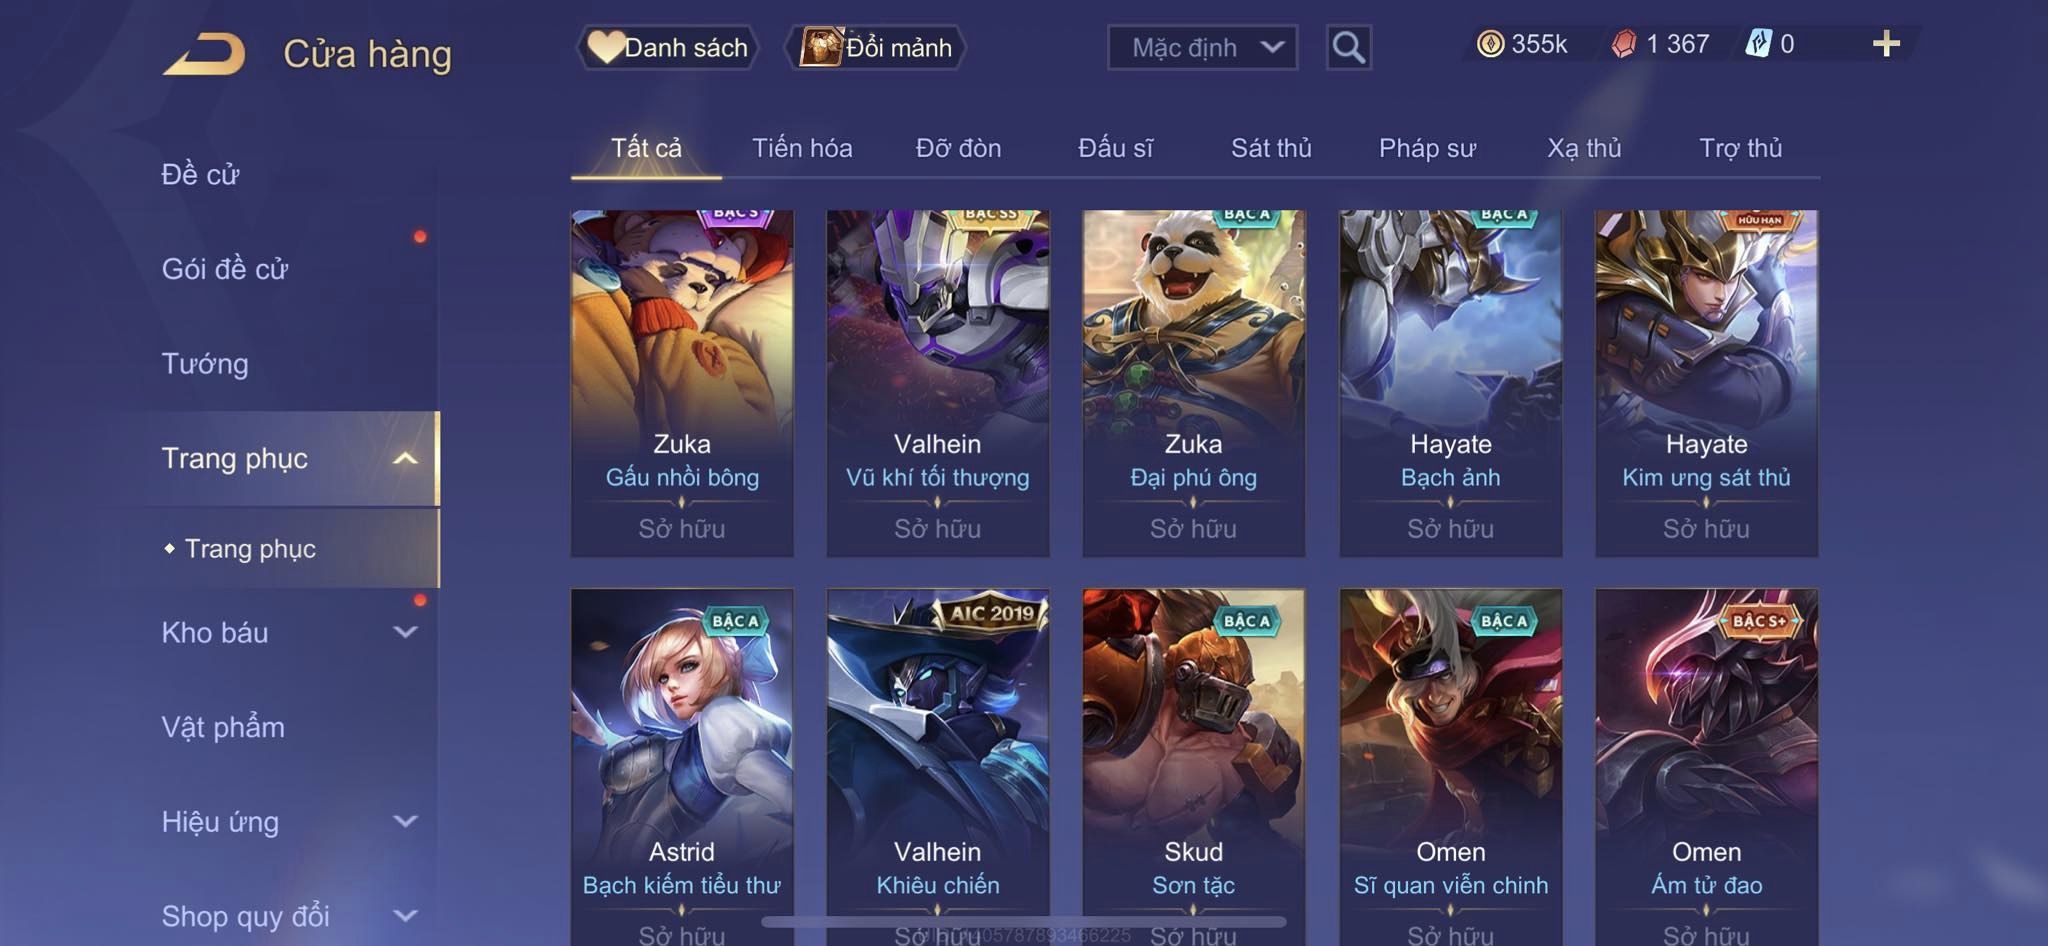
Task: Expand the Shop quy đổi section
Action: [x=405, y=915]
